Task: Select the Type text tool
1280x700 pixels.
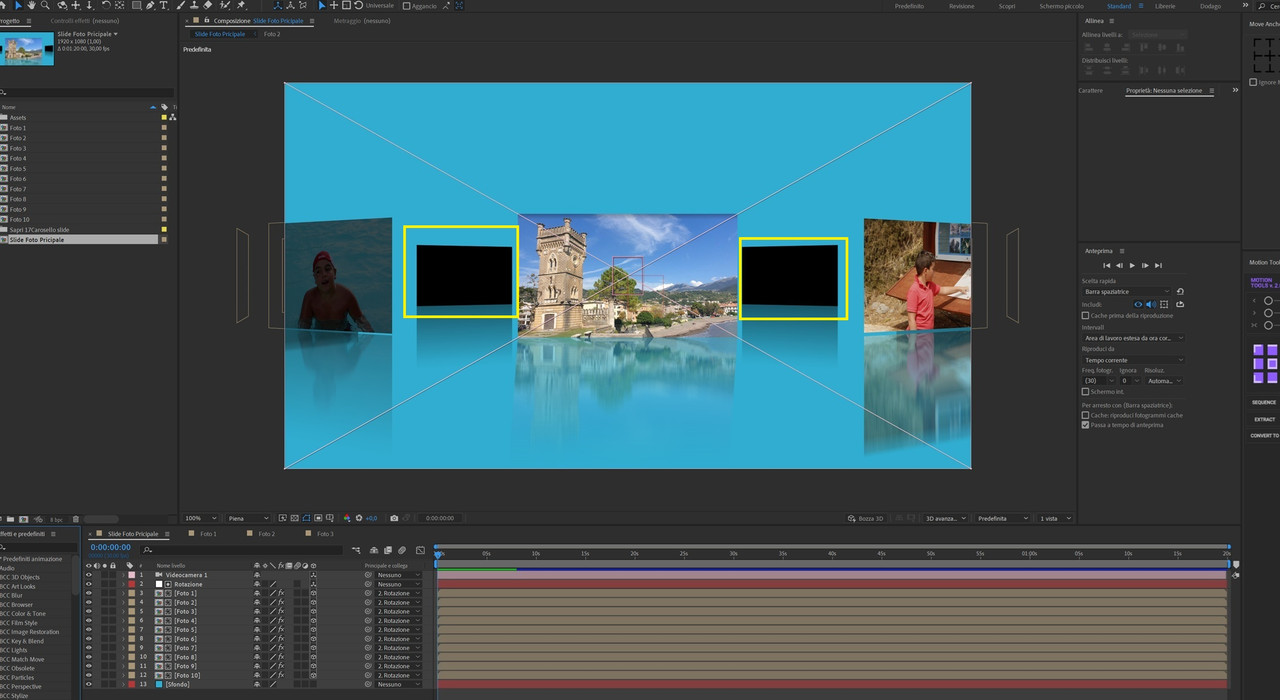Action: point(163,5)
